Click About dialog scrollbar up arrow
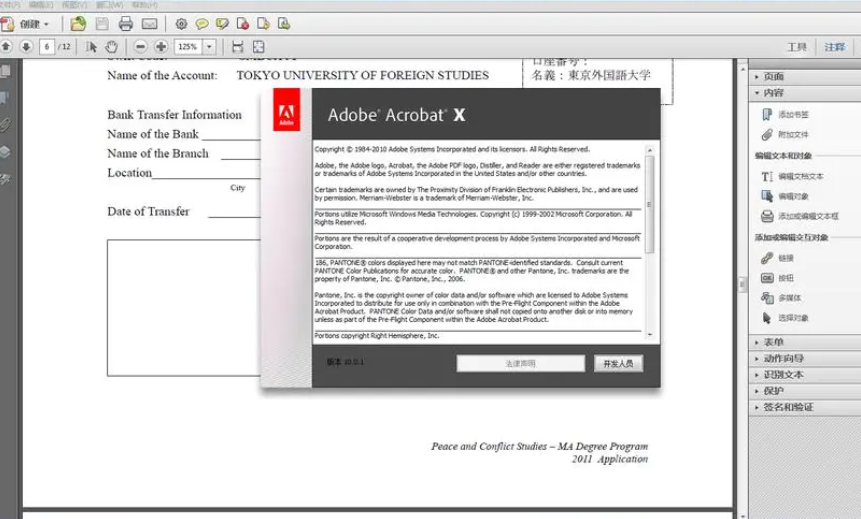Screen dimensions: 861x519 [650, 150]
